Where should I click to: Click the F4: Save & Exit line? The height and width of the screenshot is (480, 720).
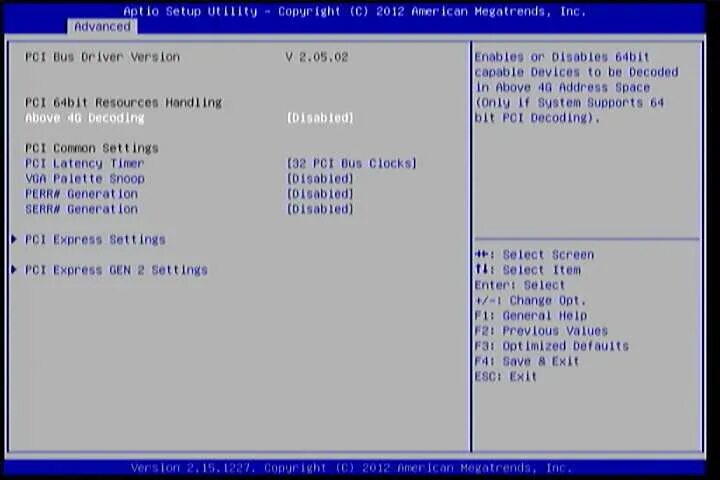527,361
